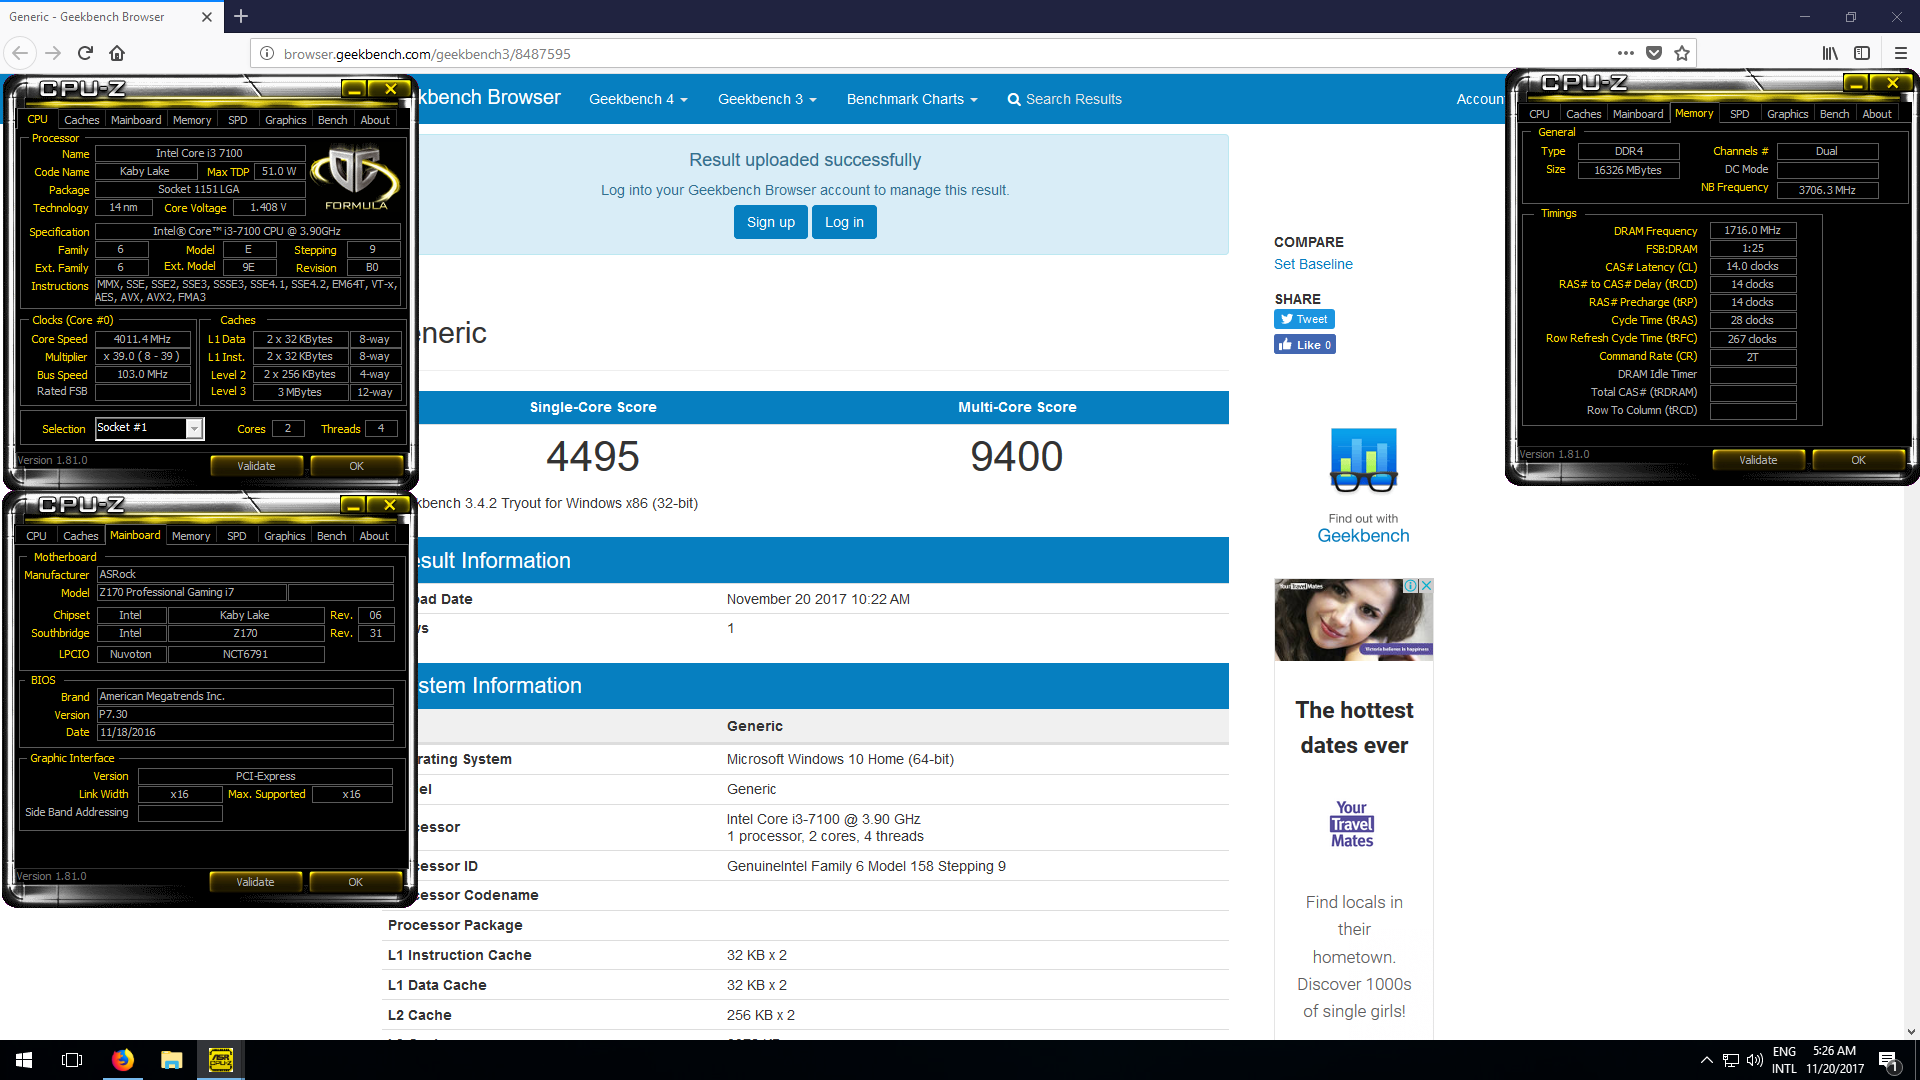This screenshot has height=1080, width=1920.
Task: Toggle the Firefox sidebar icon
Action: [1862, 53]
